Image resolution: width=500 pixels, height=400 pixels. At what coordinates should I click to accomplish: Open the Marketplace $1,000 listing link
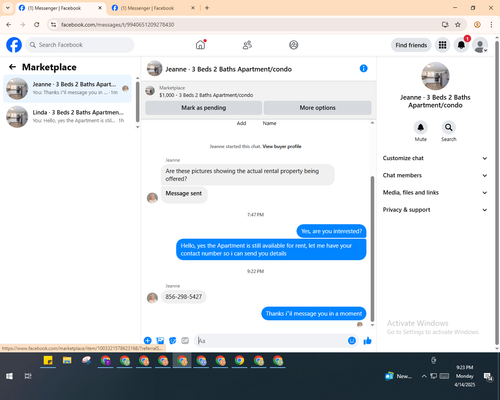(x=206, y=95)
